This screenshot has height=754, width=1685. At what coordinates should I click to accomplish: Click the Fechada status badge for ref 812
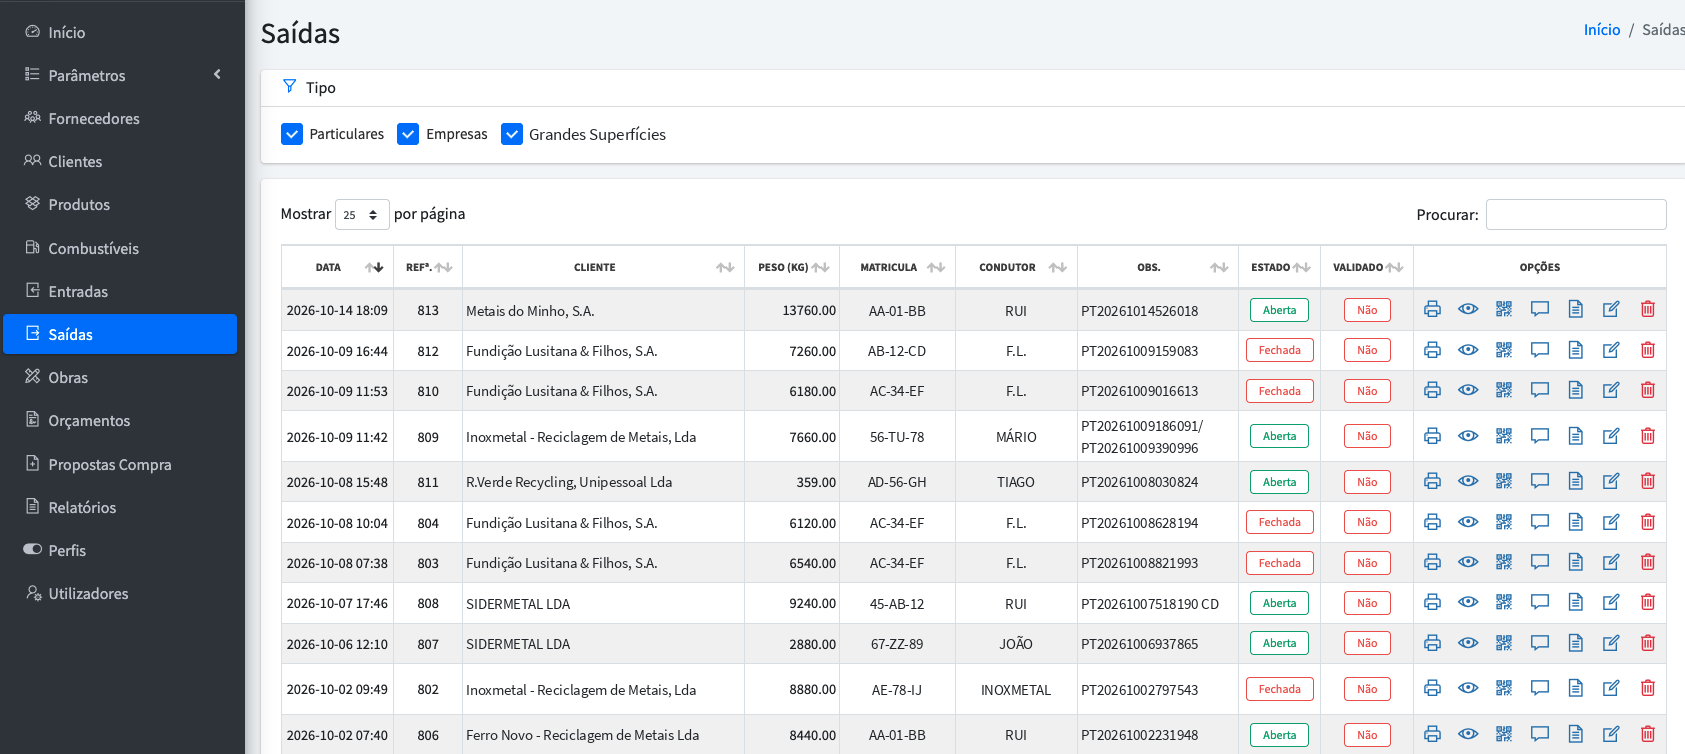[1279, 350]
